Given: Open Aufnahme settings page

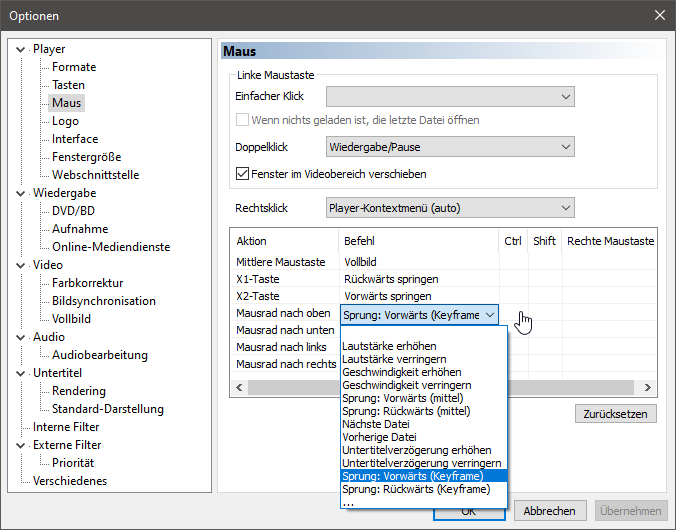Looking at the screenshot, I should 80,229.
